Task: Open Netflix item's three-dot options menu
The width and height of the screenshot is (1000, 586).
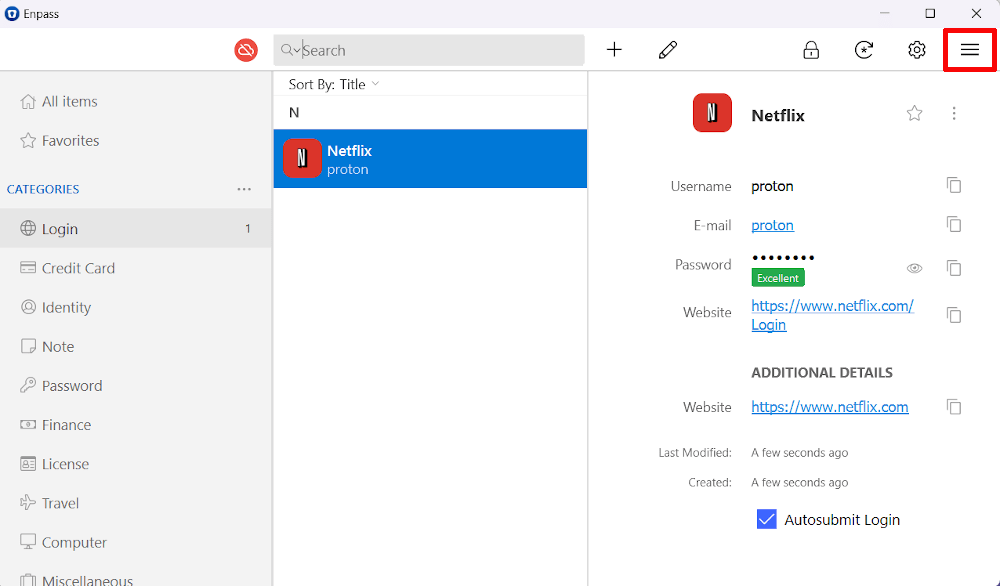Action: tap(953, 114)
